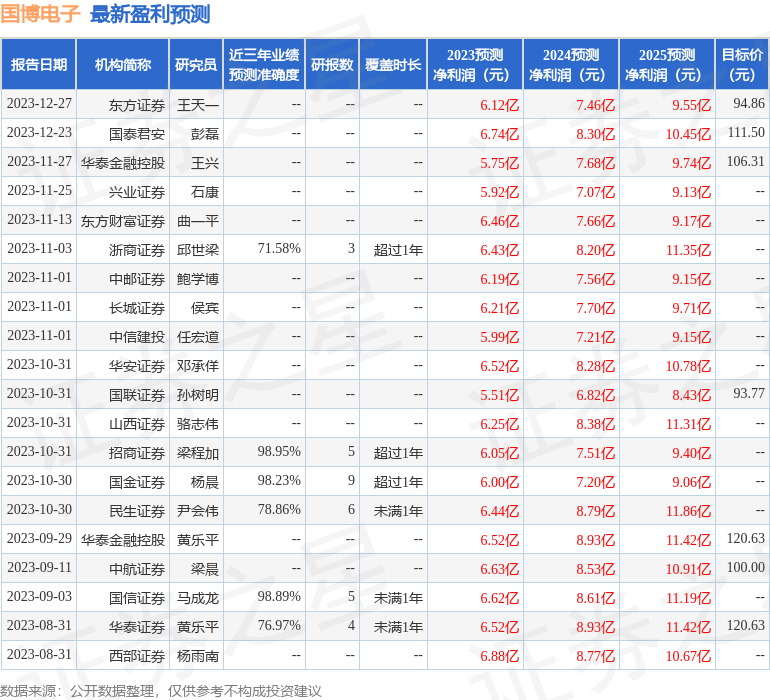Click target price 111.50
This screenshot has height=700, width=770.
746,133
